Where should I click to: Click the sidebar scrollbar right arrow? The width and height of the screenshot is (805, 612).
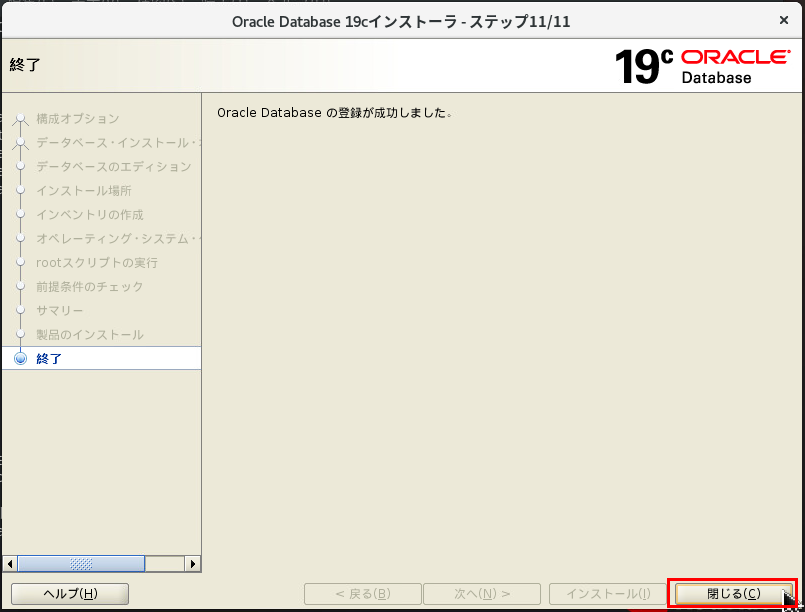tap(192, 564)
